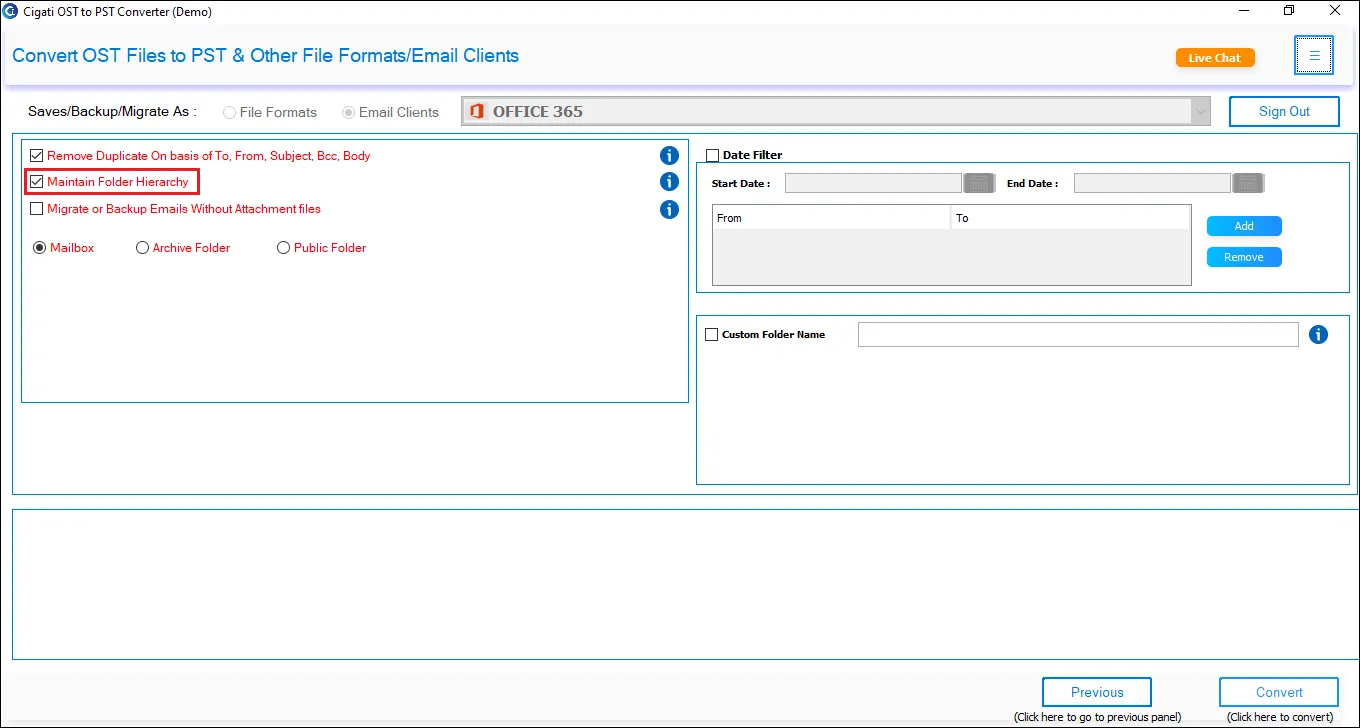Image resolution: width=1360 pixels, height=728 pixels.
Task: Expand the OFFICE 365 dropdown
Action: [1201, 112]
